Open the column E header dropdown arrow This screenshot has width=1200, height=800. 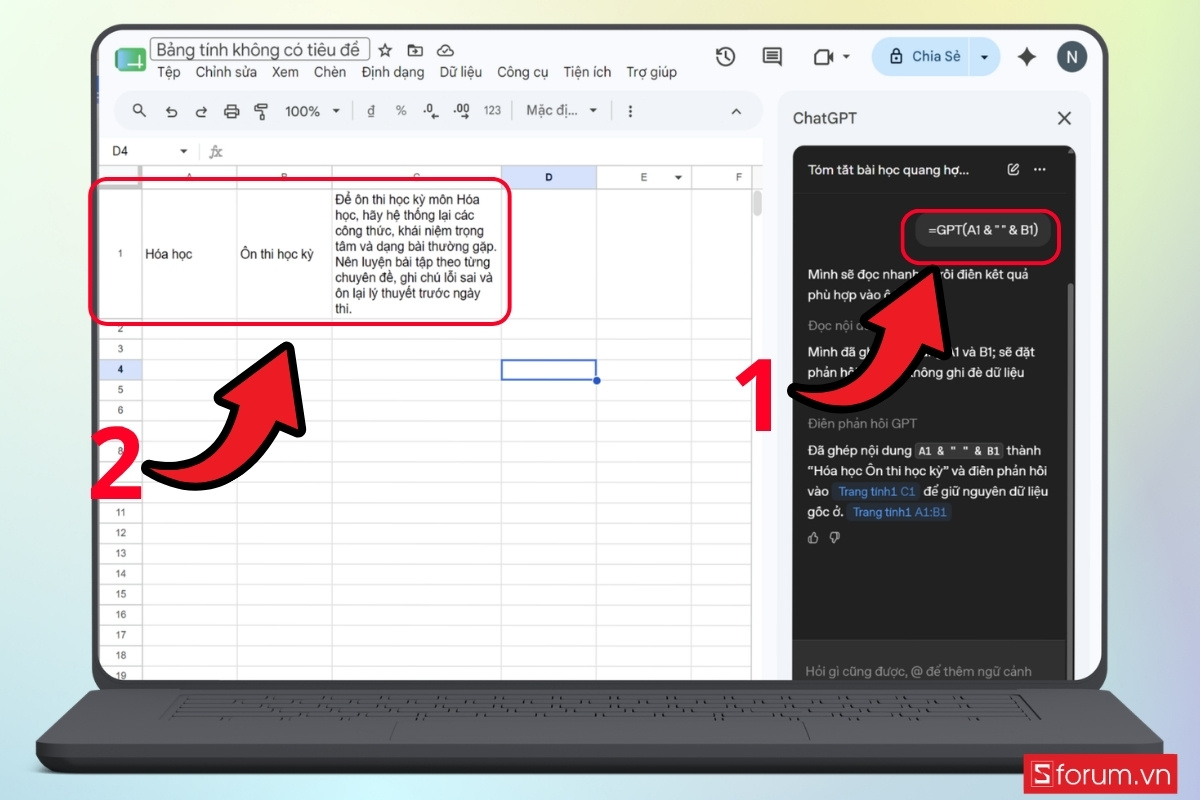tap(678, 178)
